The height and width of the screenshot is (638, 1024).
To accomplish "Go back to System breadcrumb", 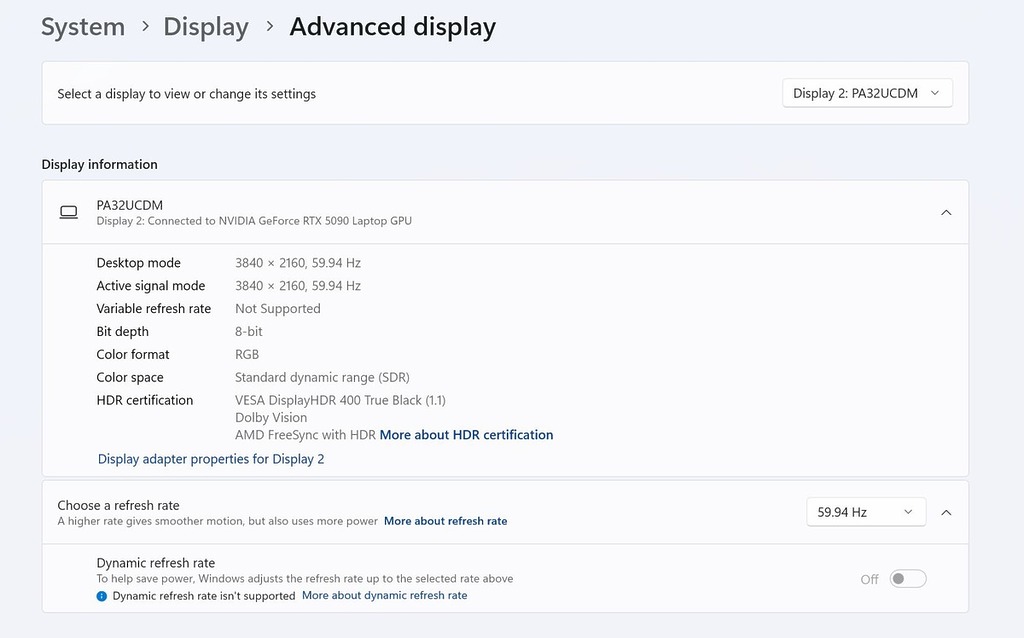I will pyautogui.click(x=83, y=27).
